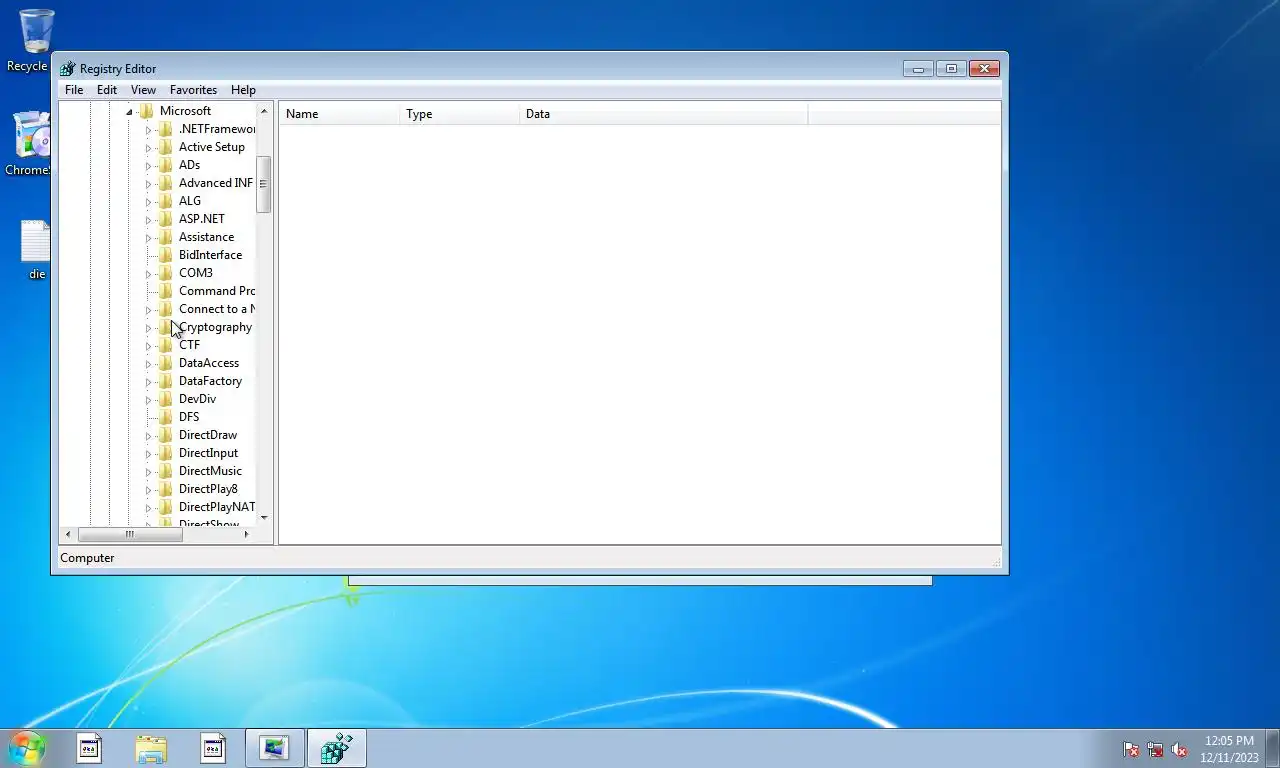Click the tree horizontal scrollbar thumb
The height and width of the screenshot is (768, 1280).
(x=130, y=534)
